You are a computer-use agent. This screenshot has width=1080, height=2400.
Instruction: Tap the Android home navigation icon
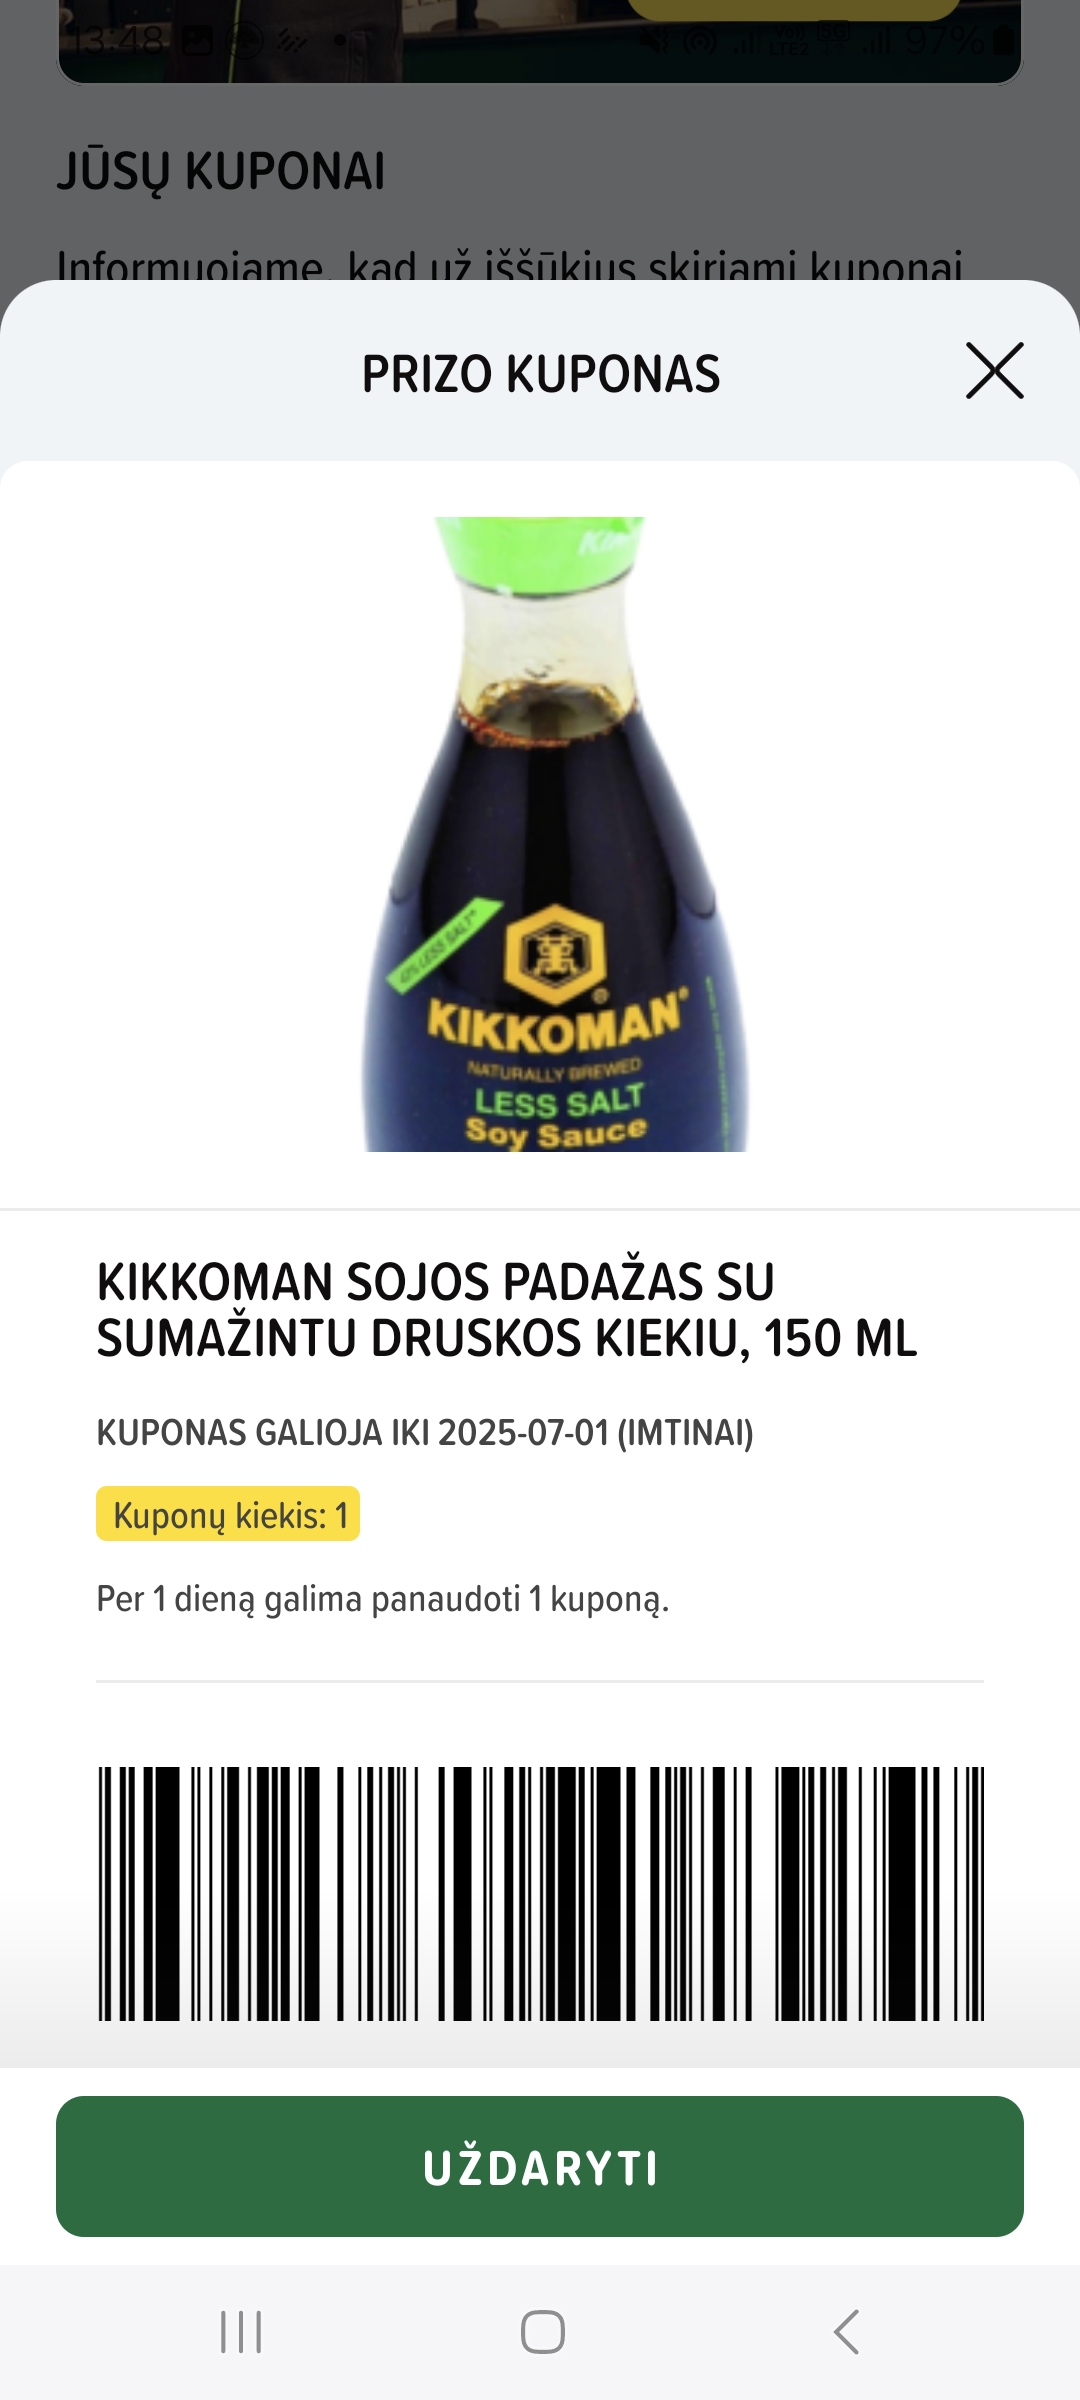pos(542,2332)
